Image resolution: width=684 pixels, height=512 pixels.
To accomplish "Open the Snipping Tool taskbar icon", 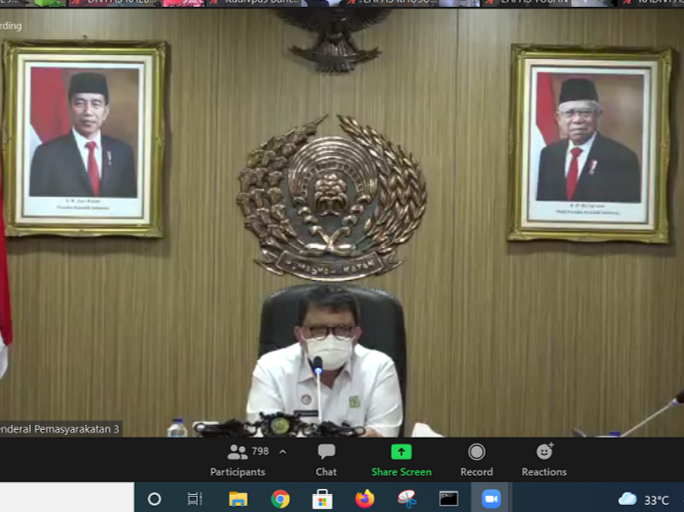I will click(407, 499).
